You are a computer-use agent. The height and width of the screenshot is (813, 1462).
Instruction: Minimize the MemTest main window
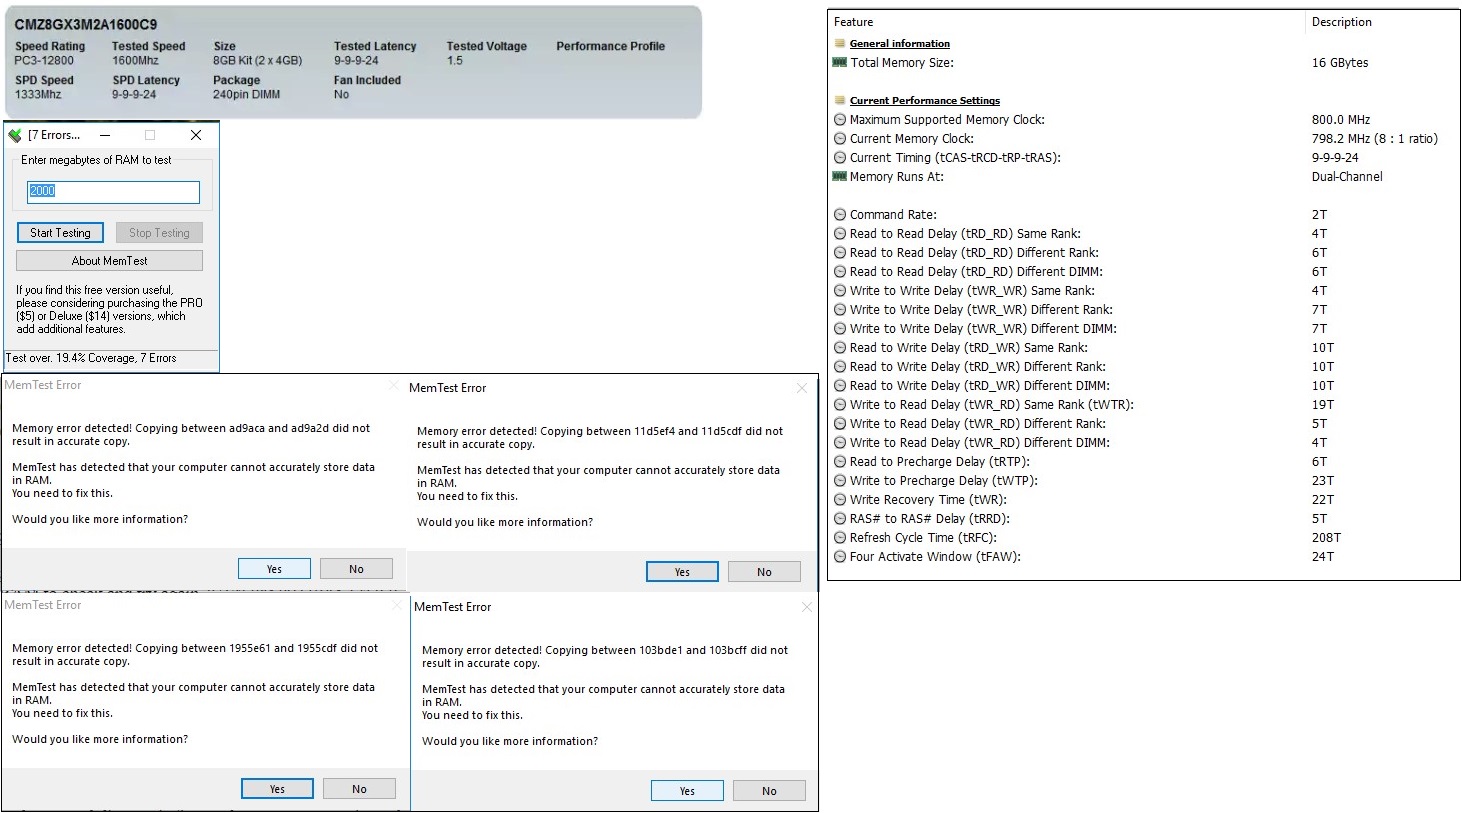(104, 135)
